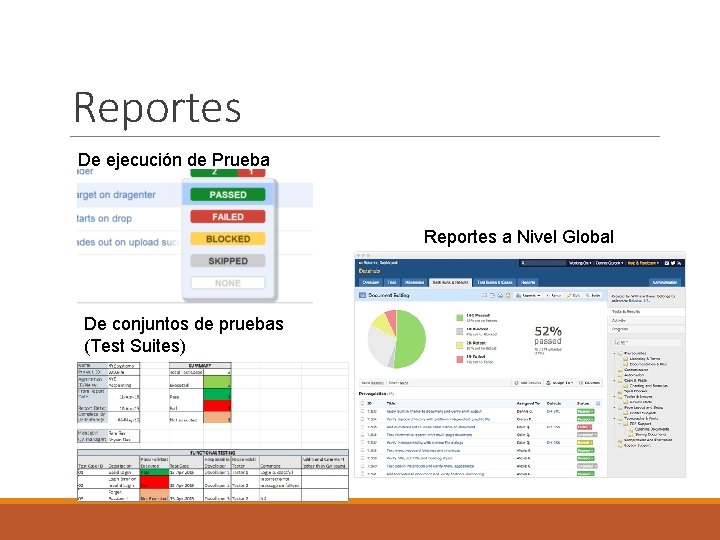Click folder icon beside Licensing & Terms

(626, 359)
